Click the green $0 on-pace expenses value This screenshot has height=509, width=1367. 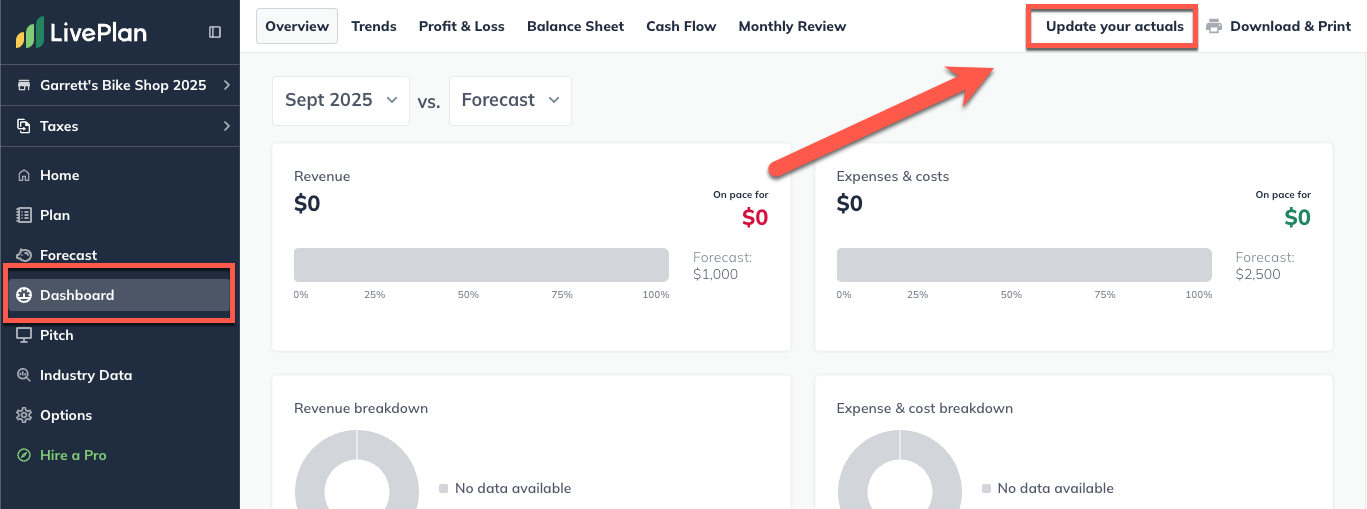[1297, 217]
